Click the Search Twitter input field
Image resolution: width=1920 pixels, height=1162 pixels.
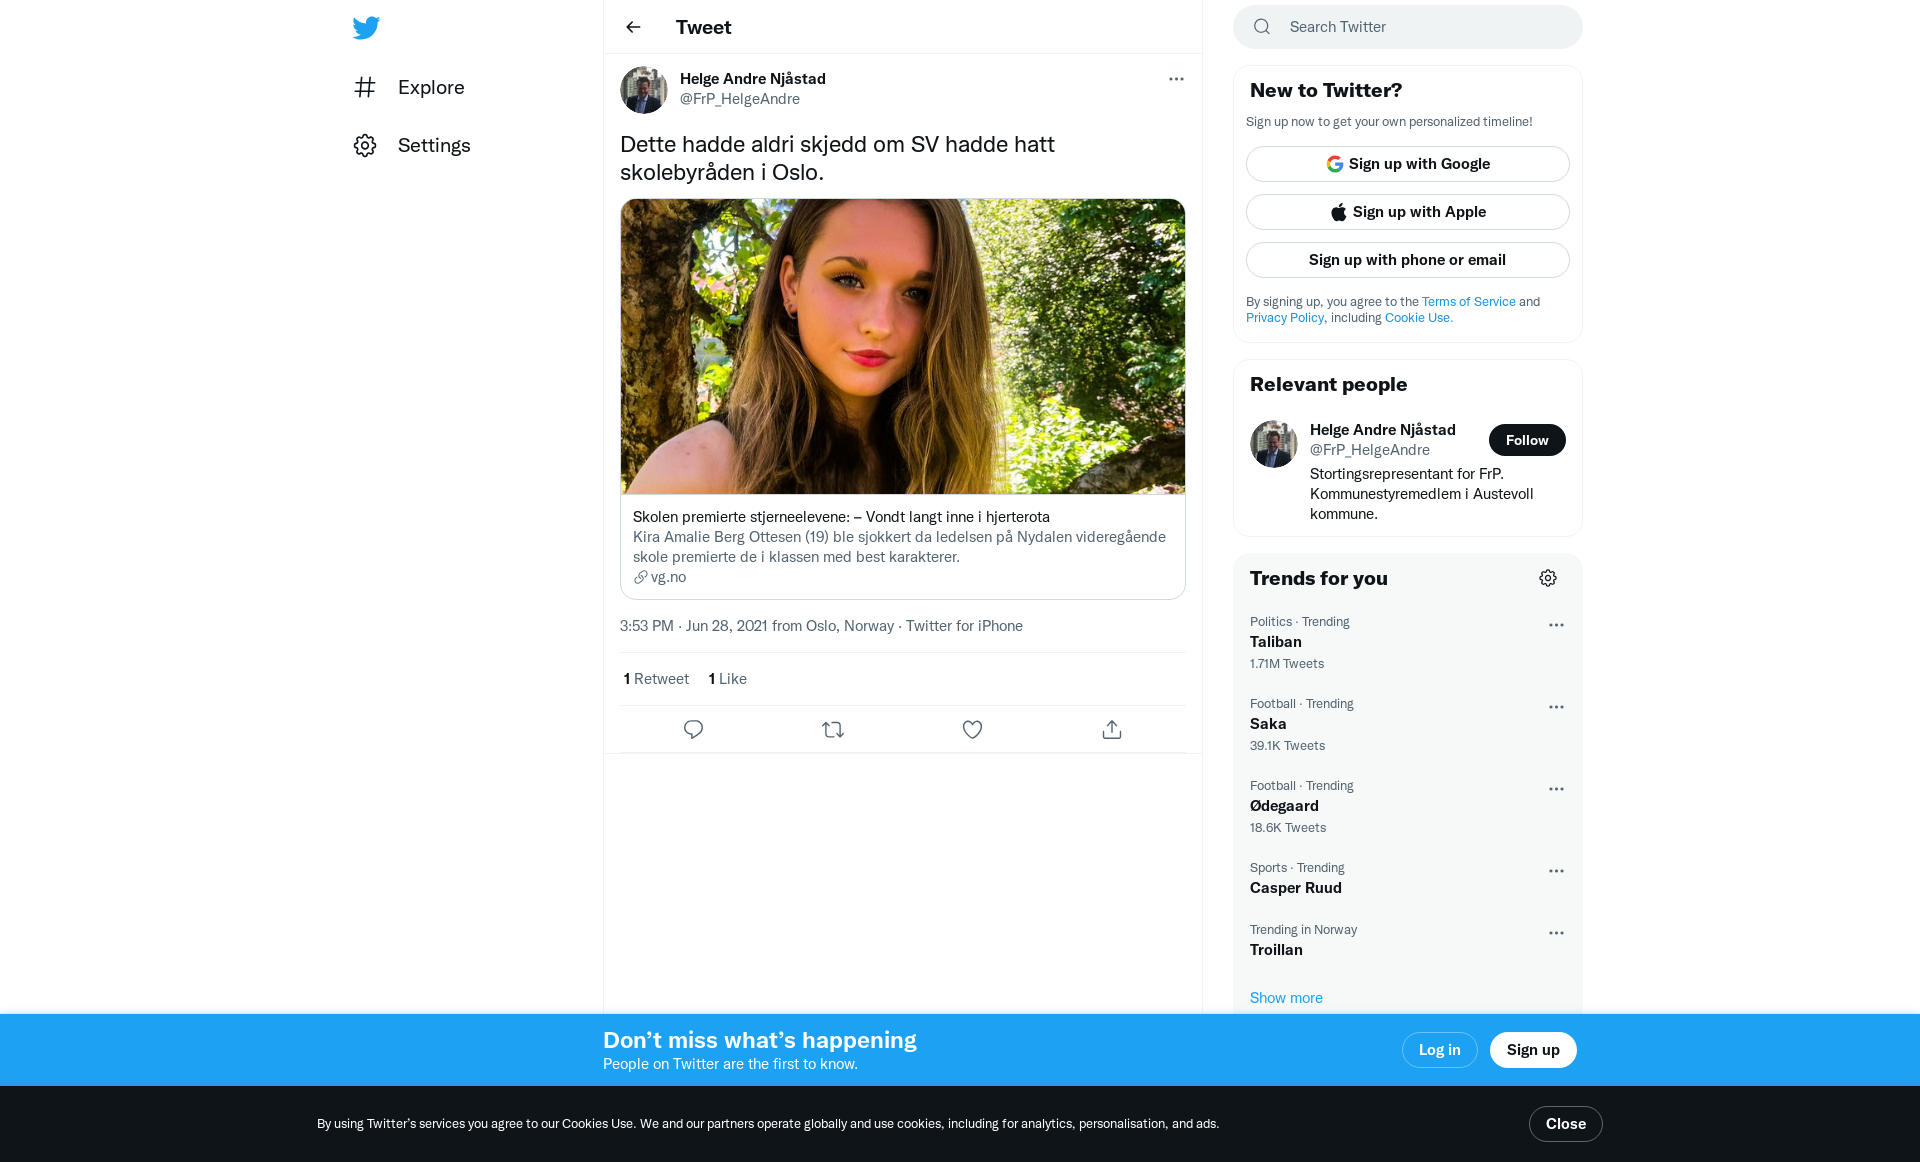pos(1408,27)
